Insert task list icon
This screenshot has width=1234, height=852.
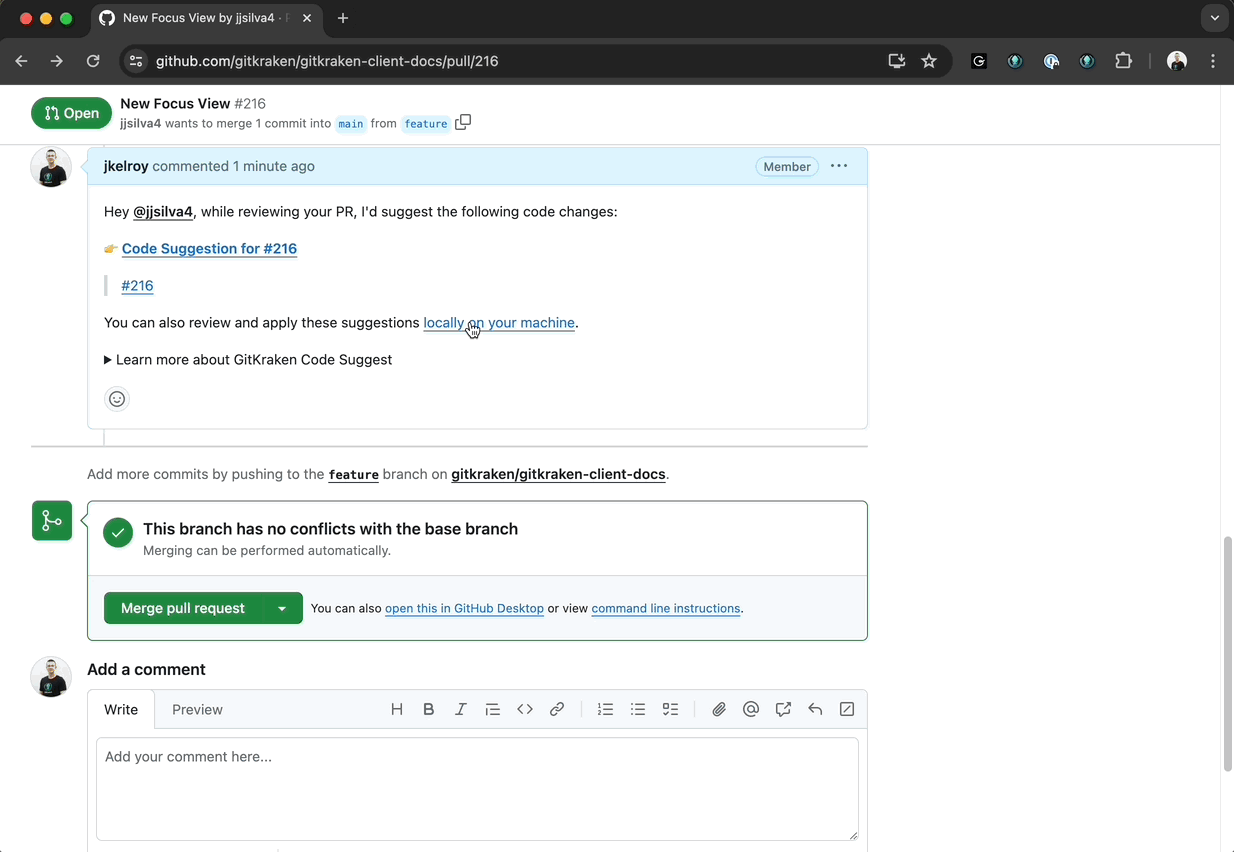coord(670,709)
